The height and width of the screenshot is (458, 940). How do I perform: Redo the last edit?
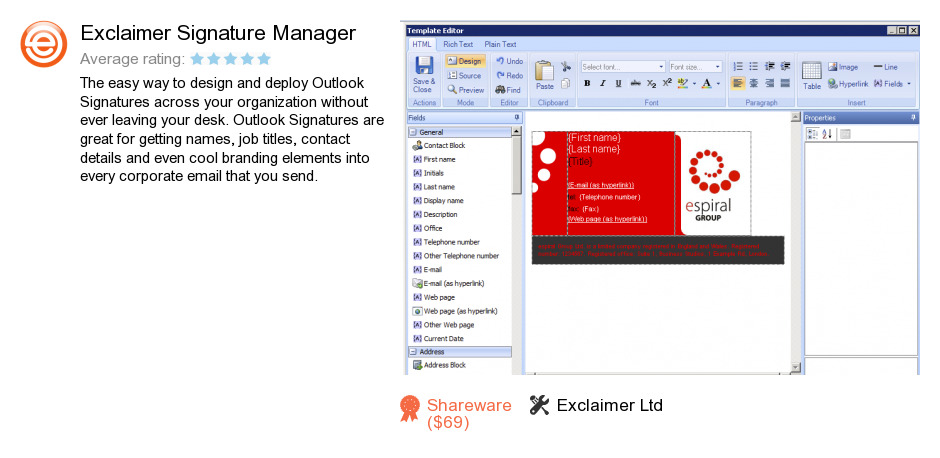pos(510,76)
